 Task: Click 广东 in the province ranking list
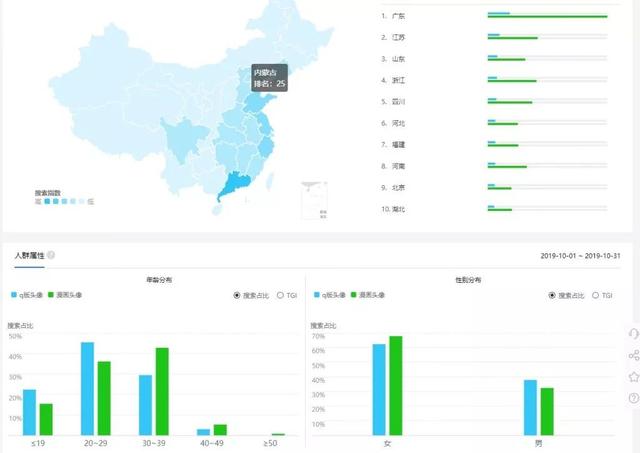coord(398,16)
